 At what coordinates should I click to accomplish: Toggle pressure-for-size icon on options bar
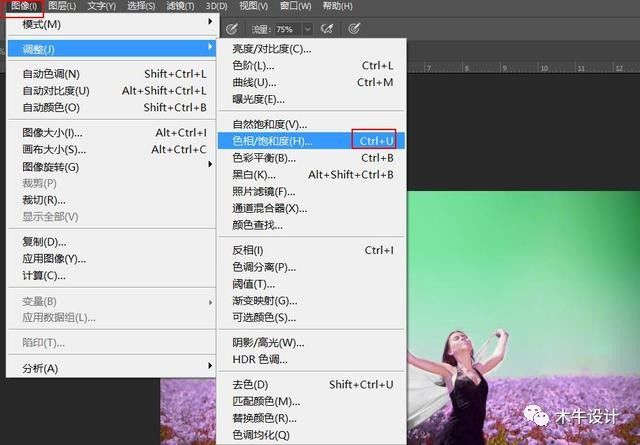tap(354, 29)
